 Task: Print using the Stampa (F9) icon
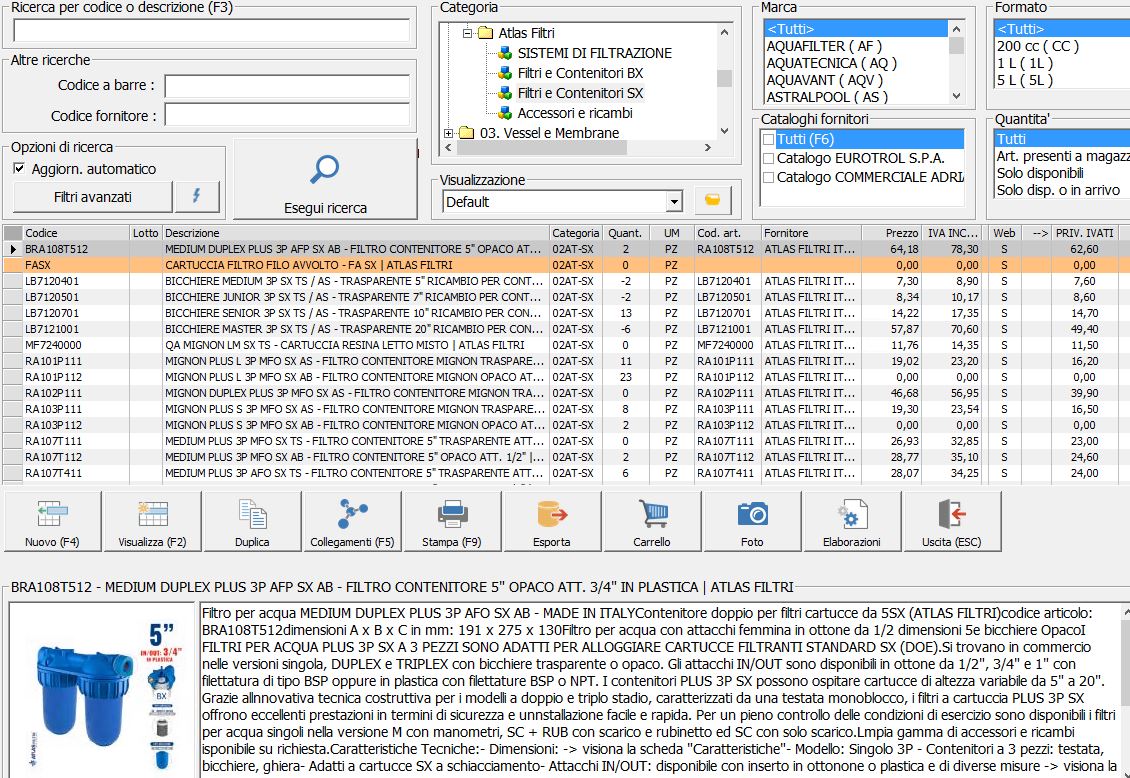(452, 521)
